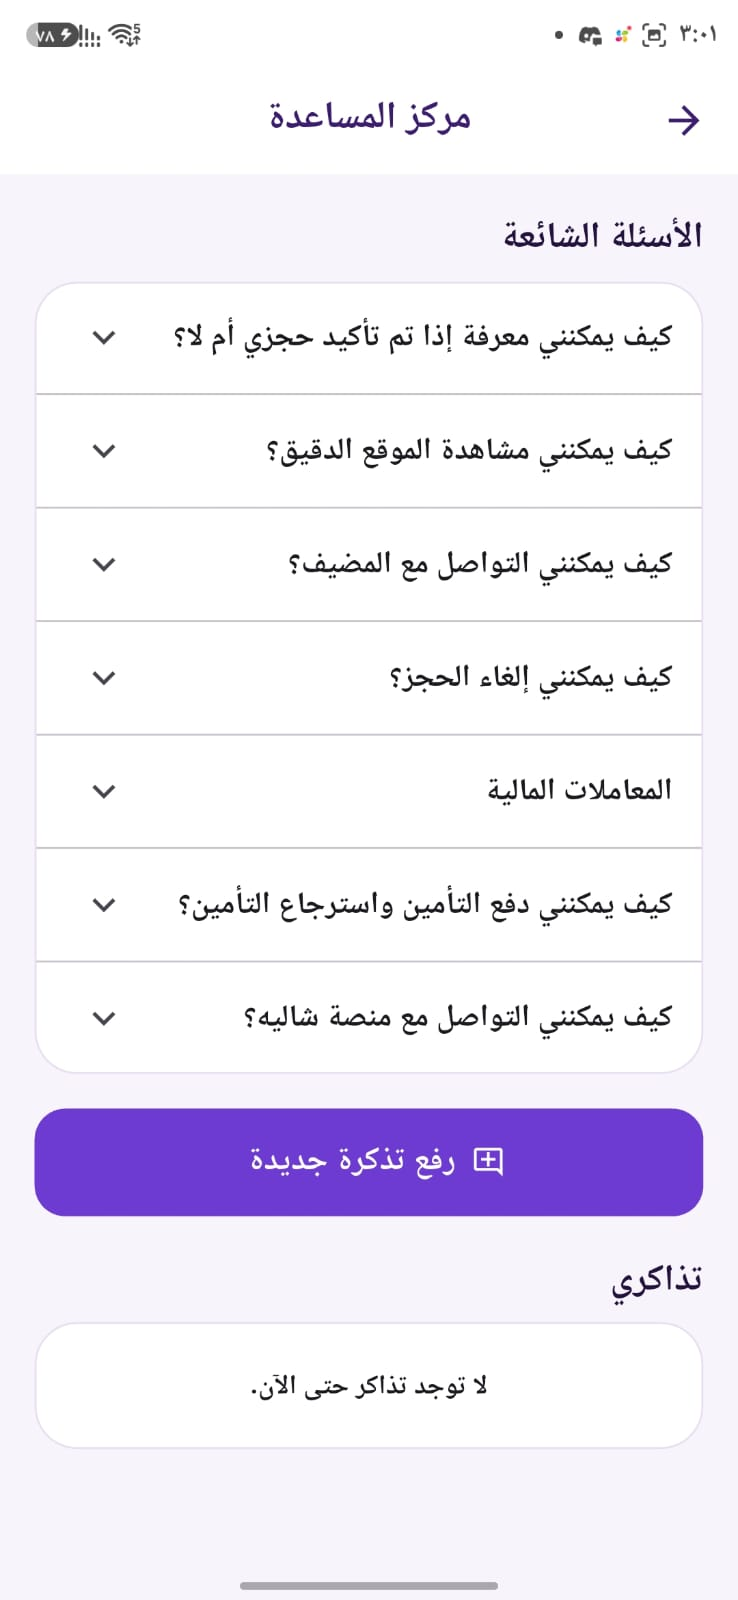Screen dimensions: 738x1600
Task: Tap the empty tickets card لا توجد تذاكر
Action: coord(369,1386)
